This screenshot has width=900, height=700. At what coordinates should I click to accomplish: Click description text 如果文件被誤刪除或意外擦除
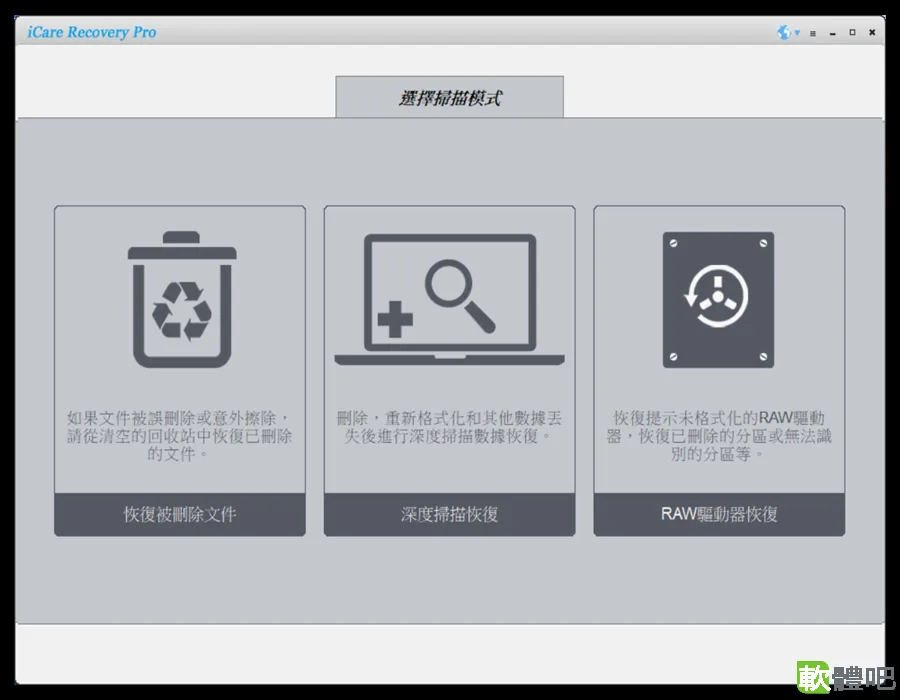180,435
